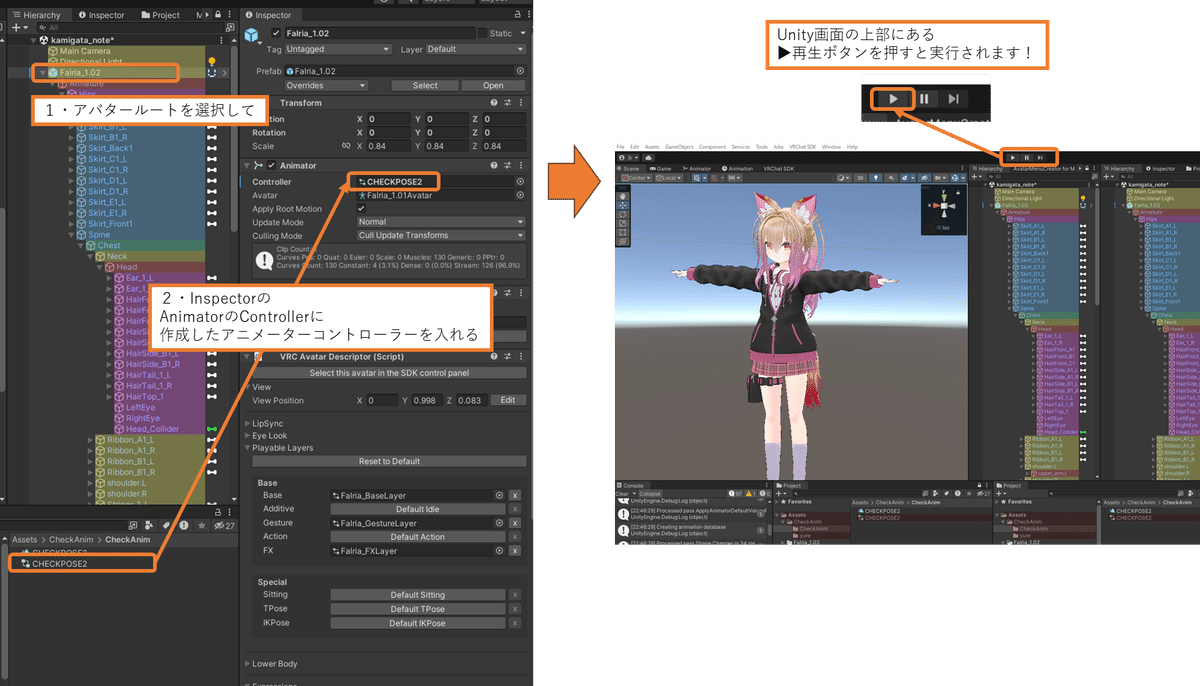The width and height of the screenshot is (1200, 686).
Task: Select the Head object cube icon
Action: pos(110,267)
